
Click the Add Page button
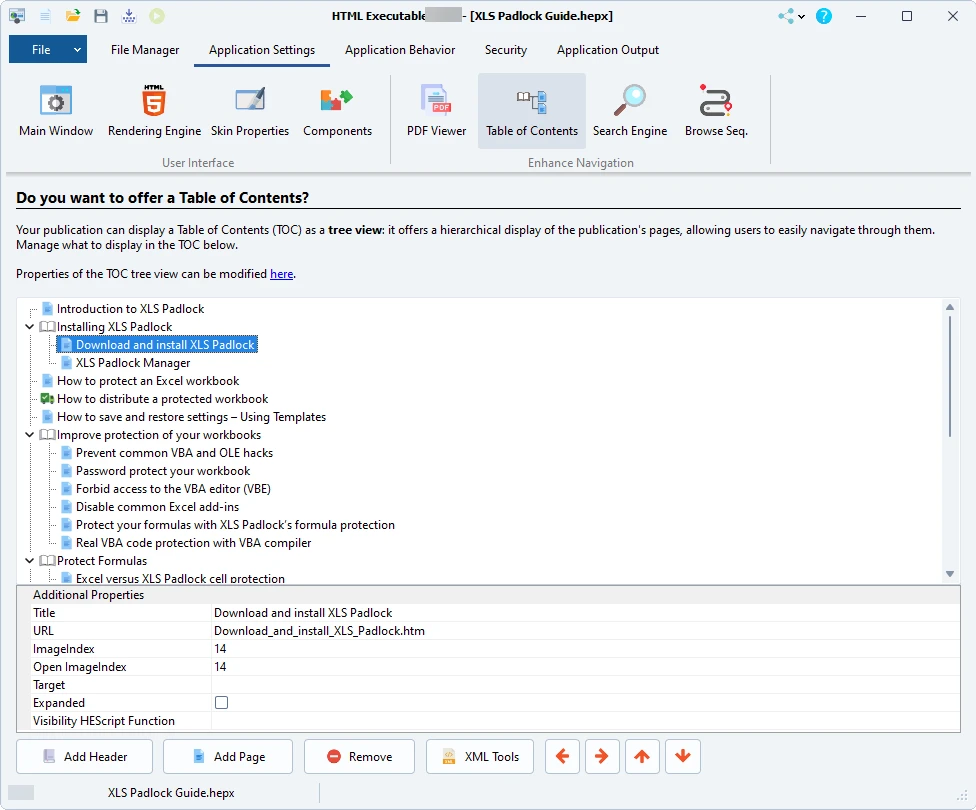pyautogui.click(x=228, y=757)
